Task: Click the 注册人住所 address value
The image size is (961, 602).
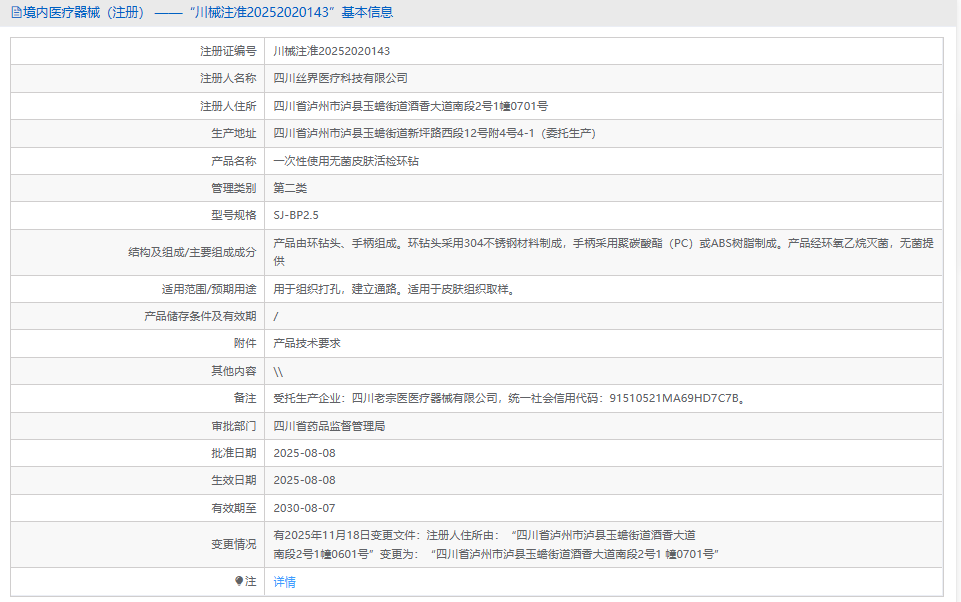Action: point(410,106)
